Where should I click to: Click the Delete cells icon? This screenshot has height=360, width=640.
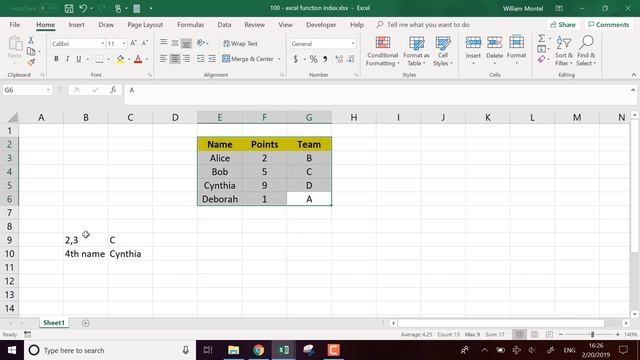click(494, 42)
